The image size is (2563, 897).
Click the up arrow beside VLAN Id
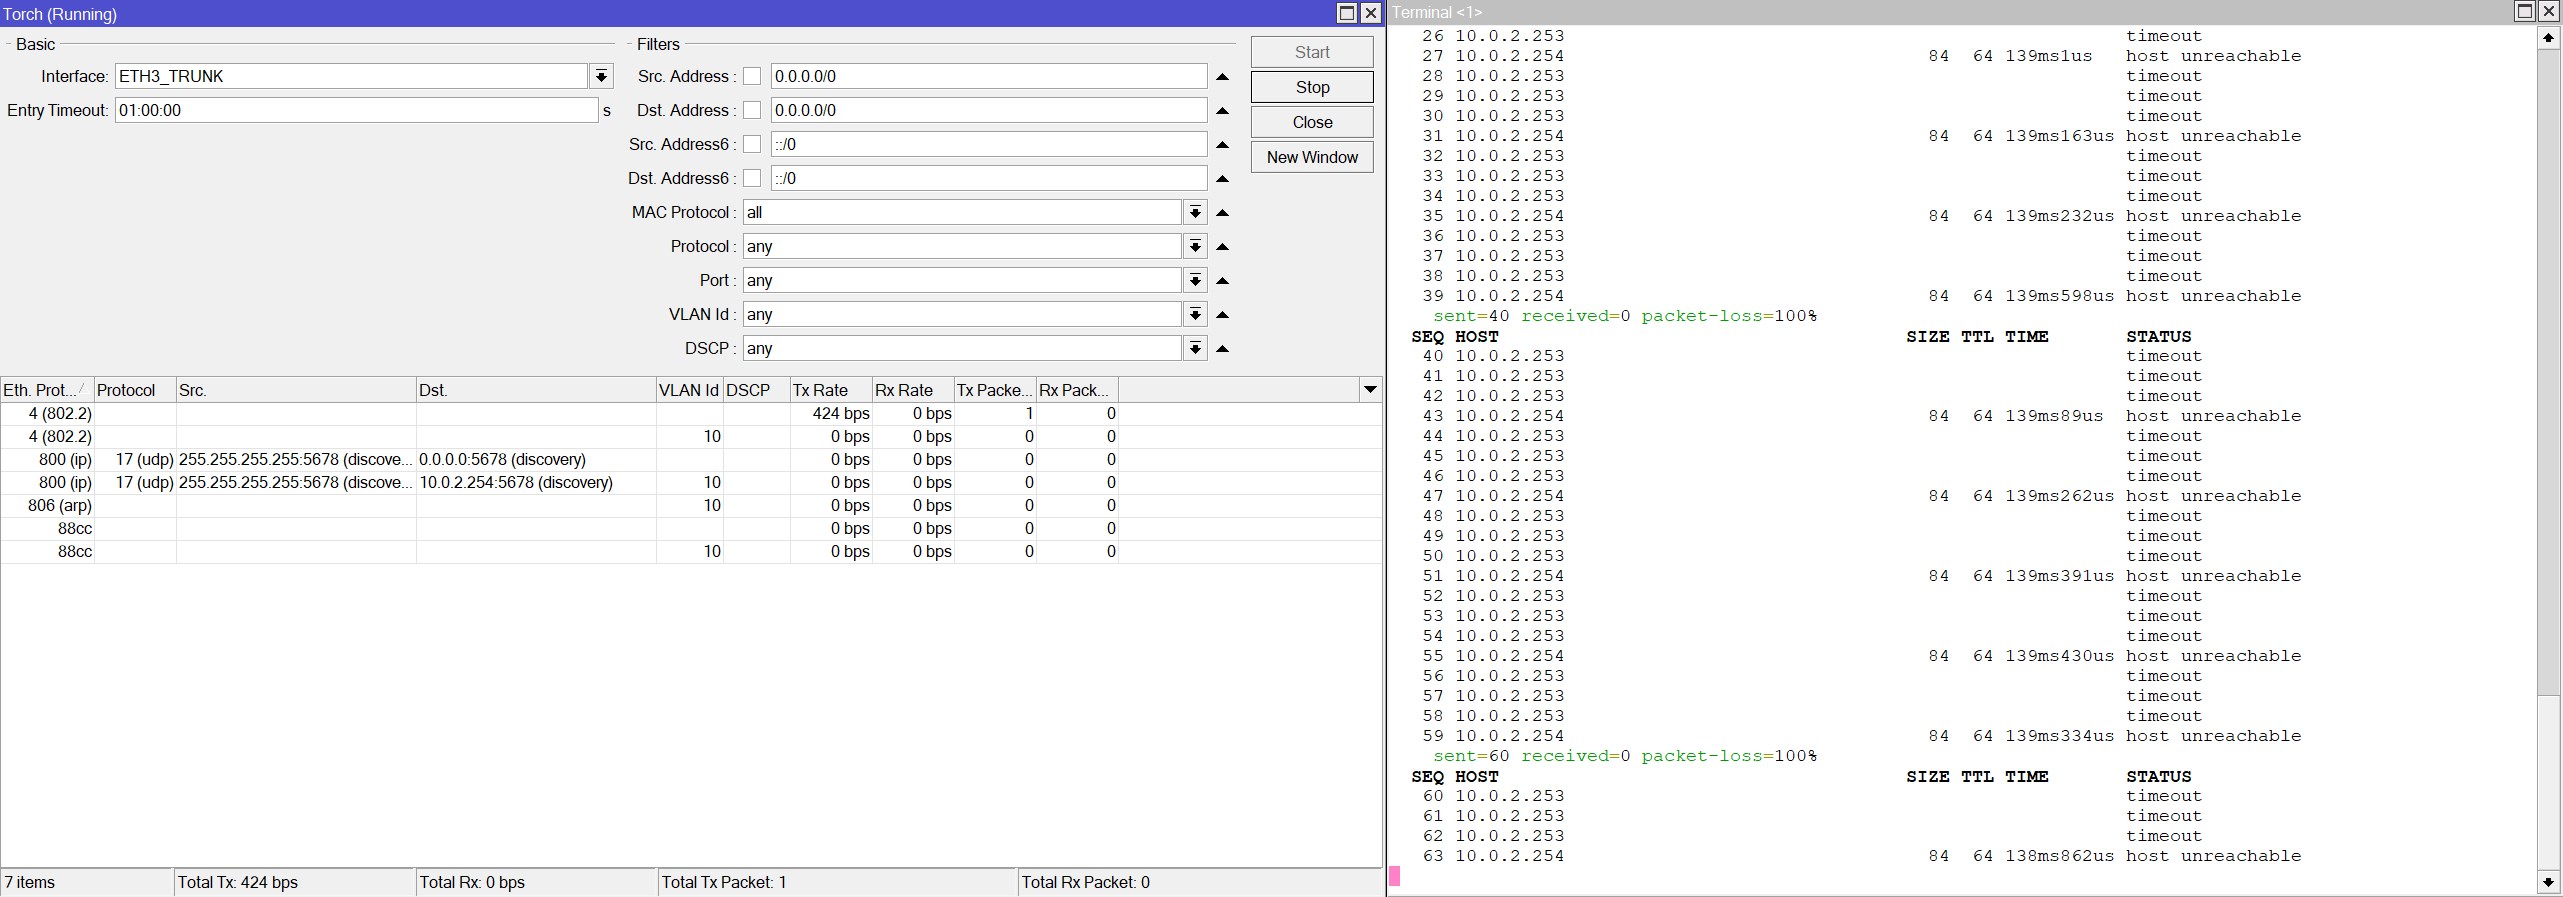point(1222,315)
